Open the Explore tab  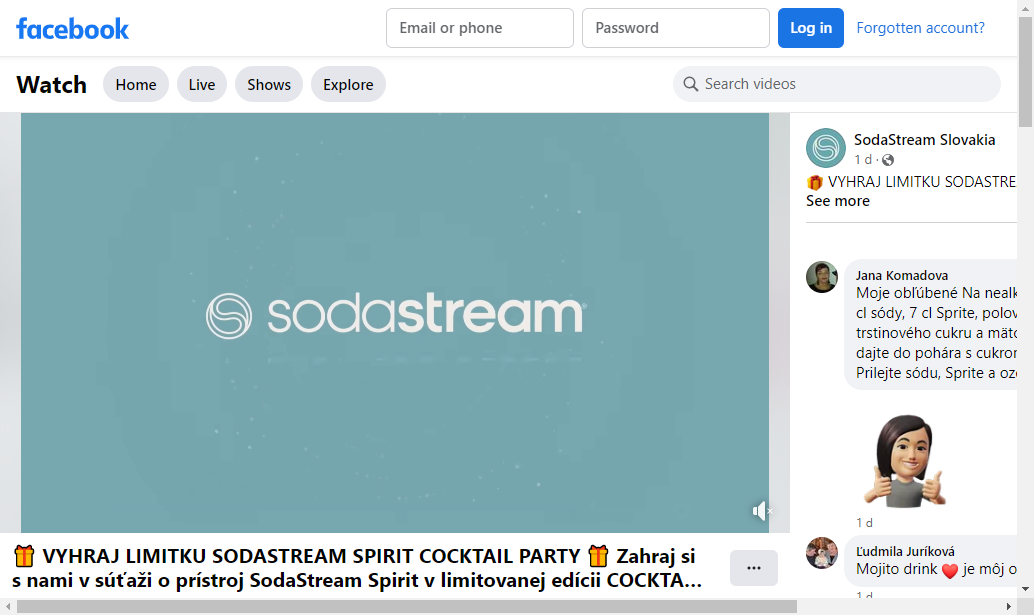point(348,84)
